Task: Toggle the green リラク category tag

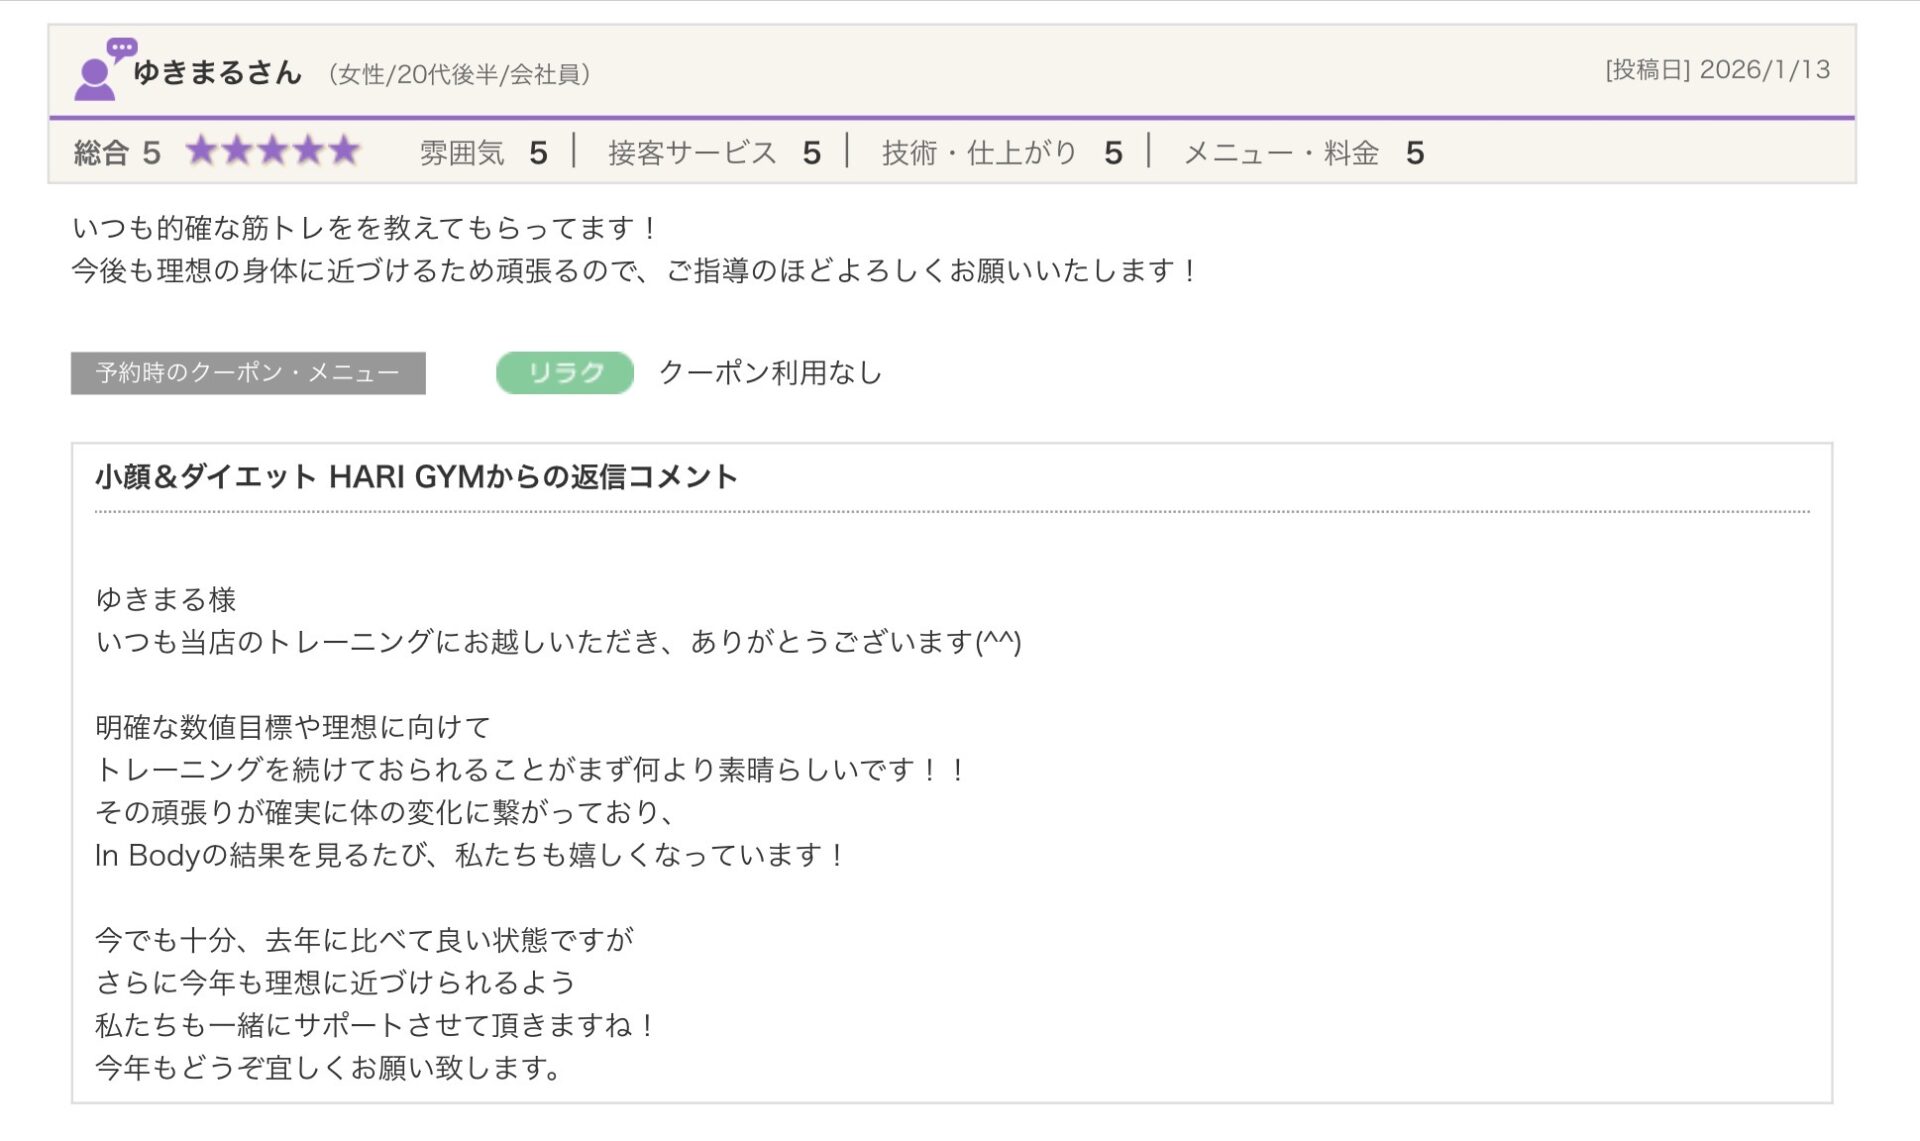Action: click(565, 373)
